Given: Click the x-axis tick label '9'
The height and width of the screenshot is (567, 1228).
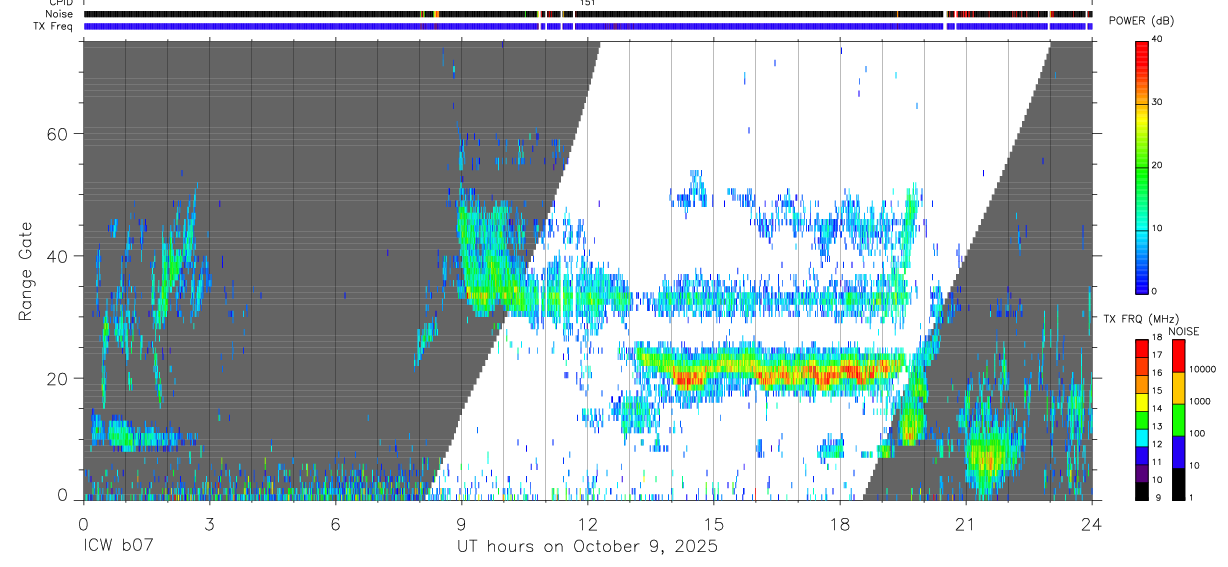Looking at the screenshot, I should (x=461, y=524).
